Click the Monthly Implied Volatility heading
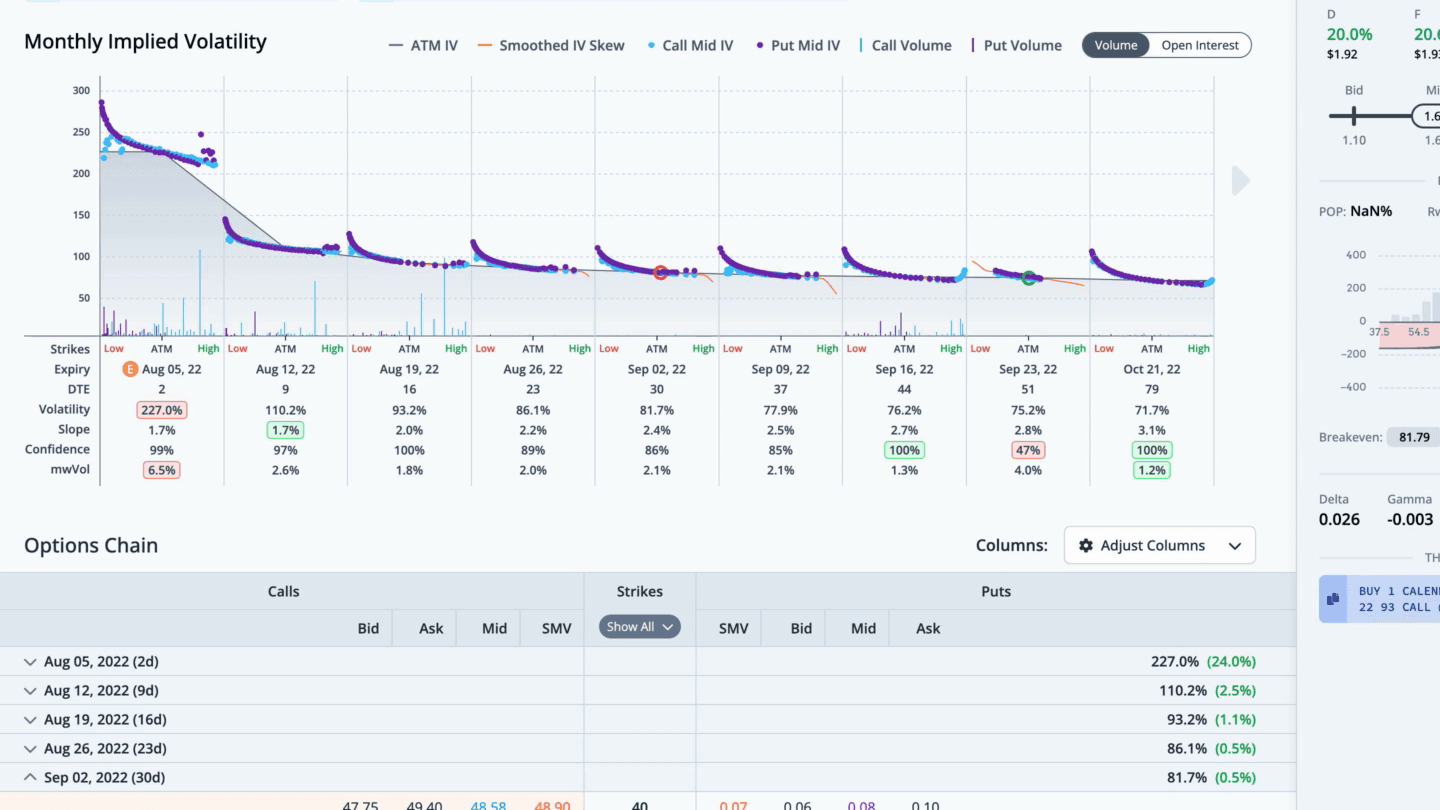 tap(145, 42)
